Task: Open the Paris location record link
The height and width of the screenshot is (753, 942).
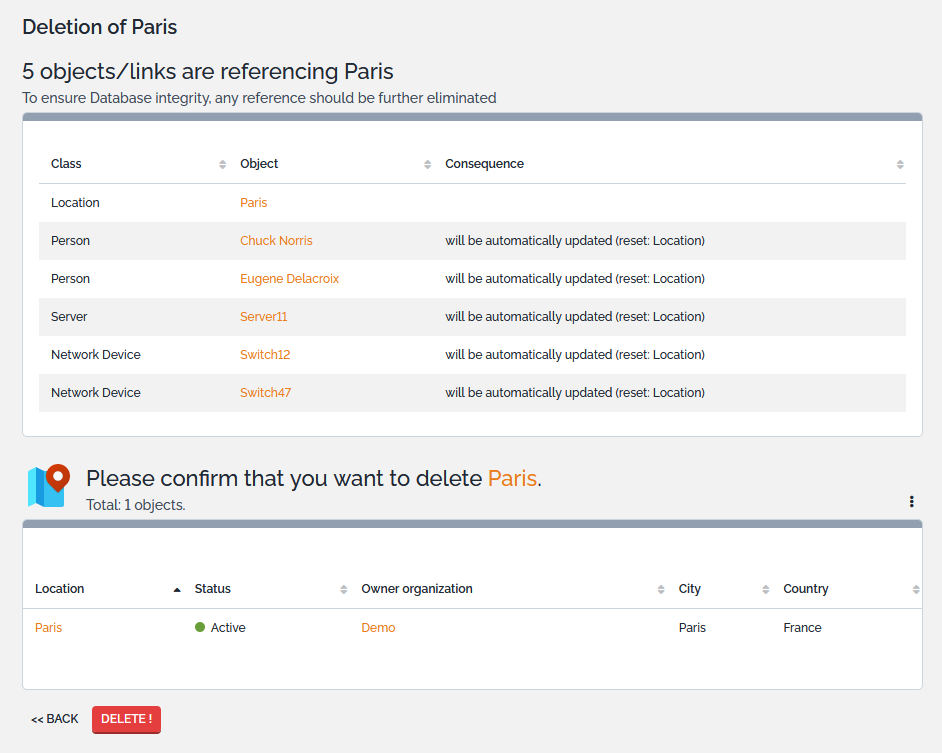Action: click(x=253, y=202)
